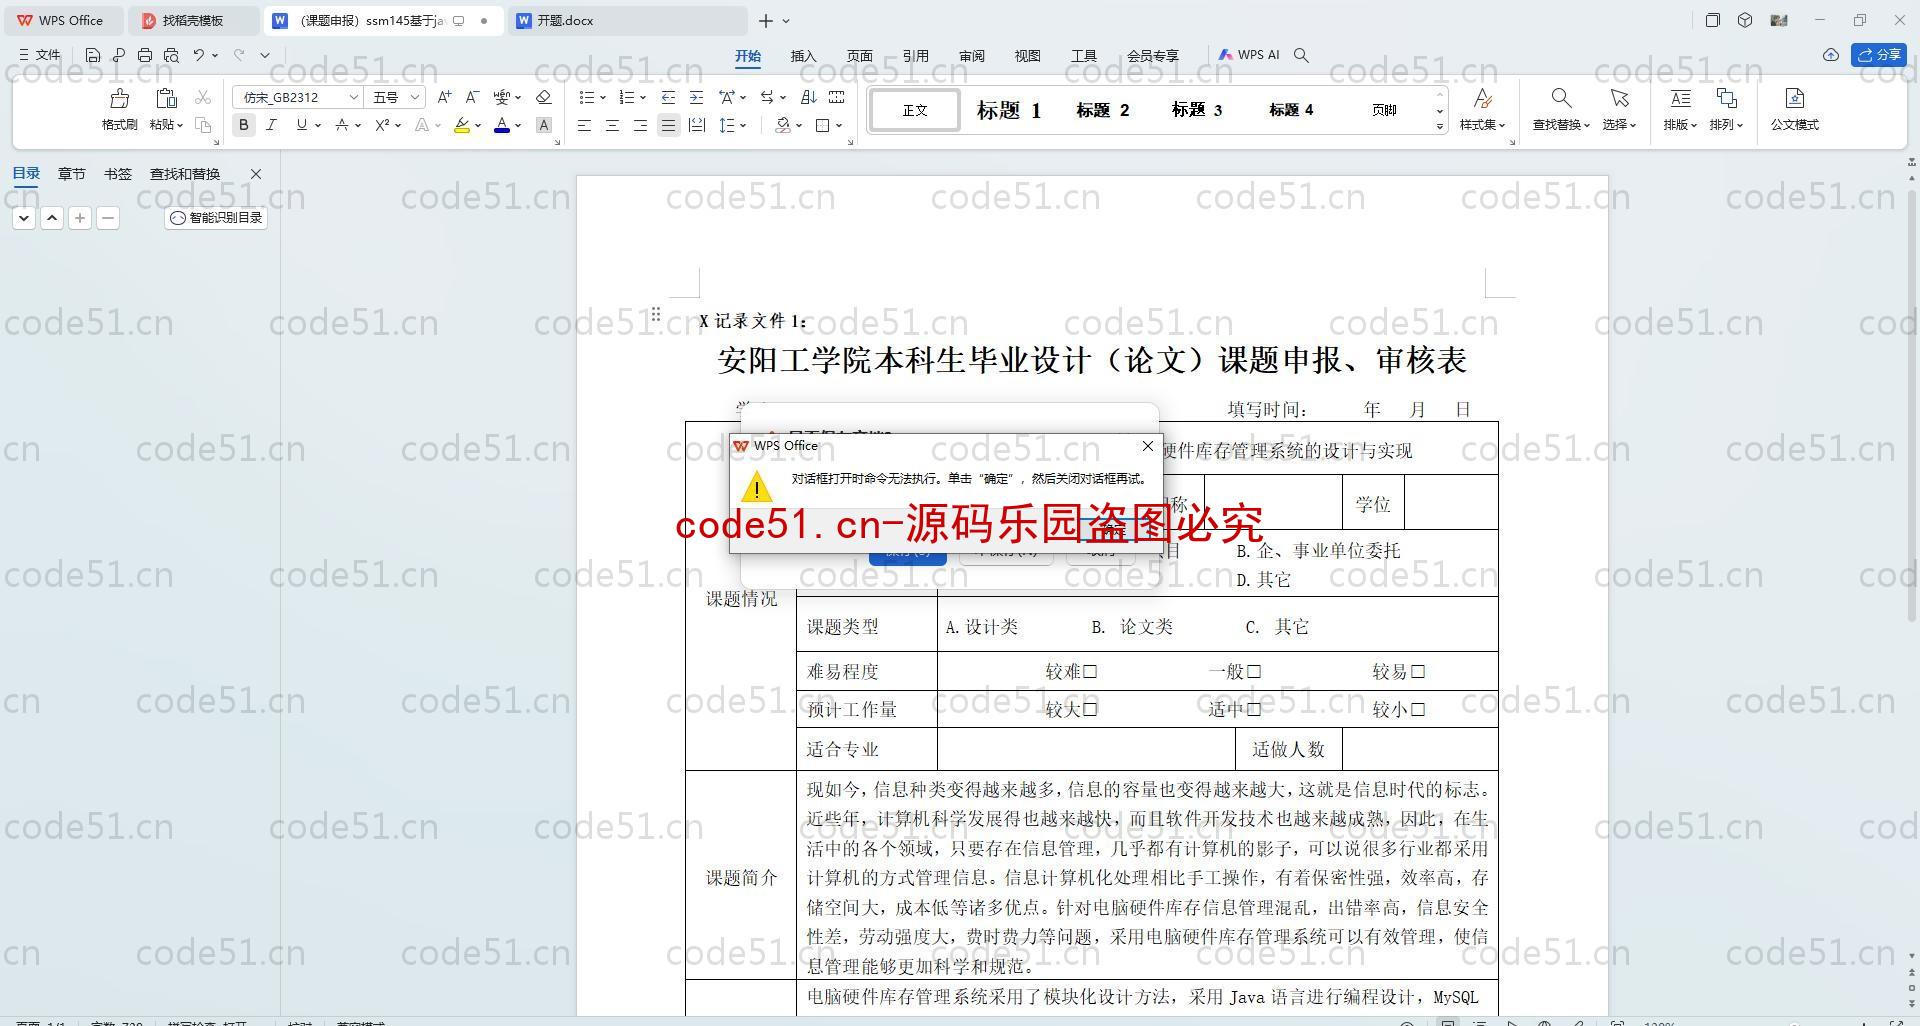Click the Find and Replace magnifier icon
The image size is (1920, 1026).
point(1560,98)
